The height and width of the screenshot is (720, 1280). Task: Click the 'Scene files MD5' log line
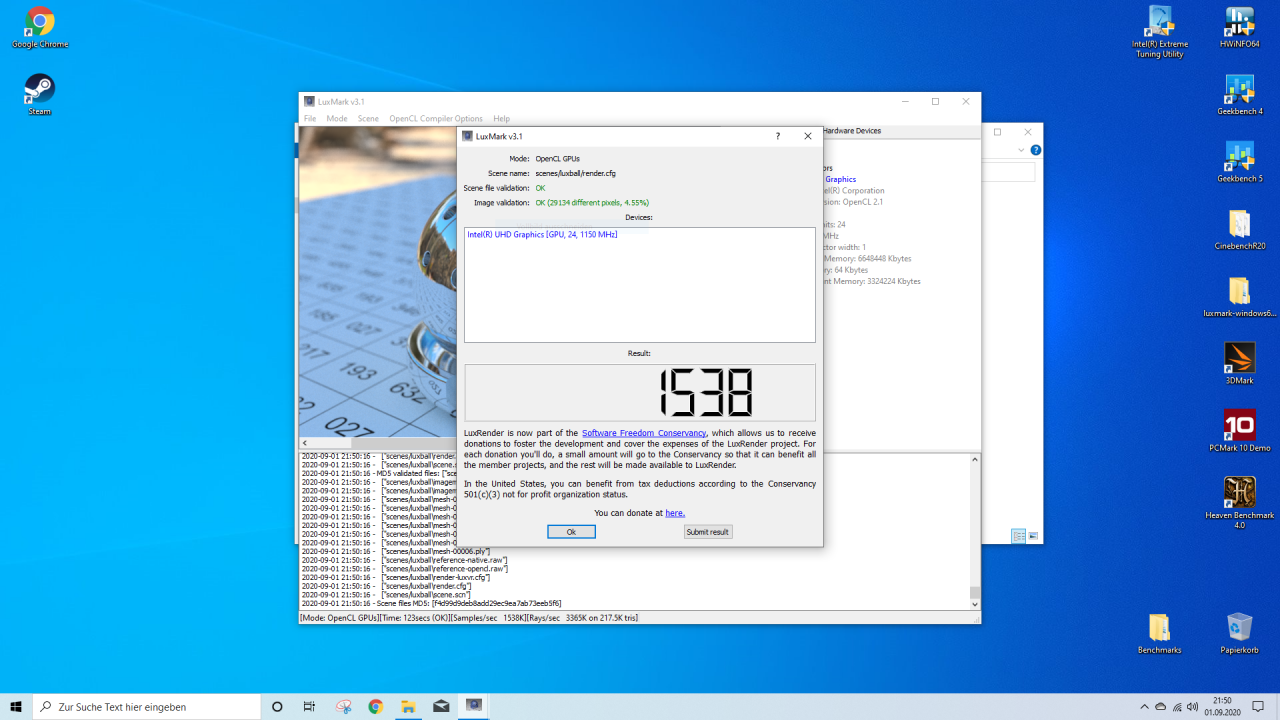coord(431,603)
